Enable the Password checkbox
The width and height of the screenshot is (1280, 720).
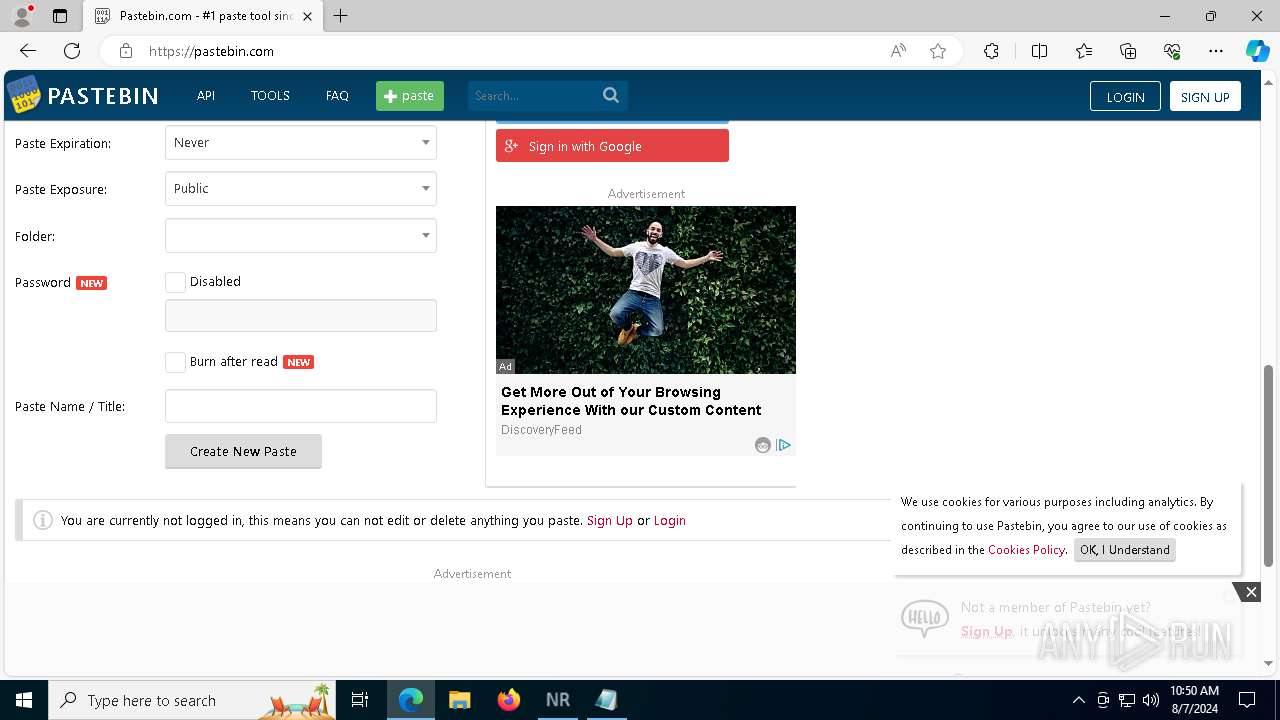click(x=175, y=282)
